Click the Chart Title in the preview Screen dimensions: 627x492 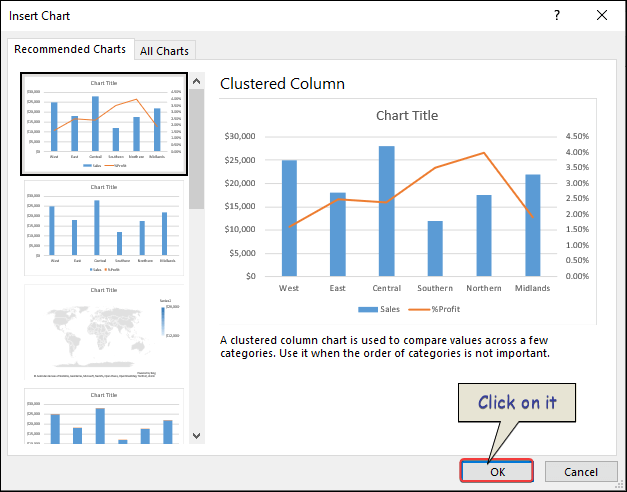[407, 116]
